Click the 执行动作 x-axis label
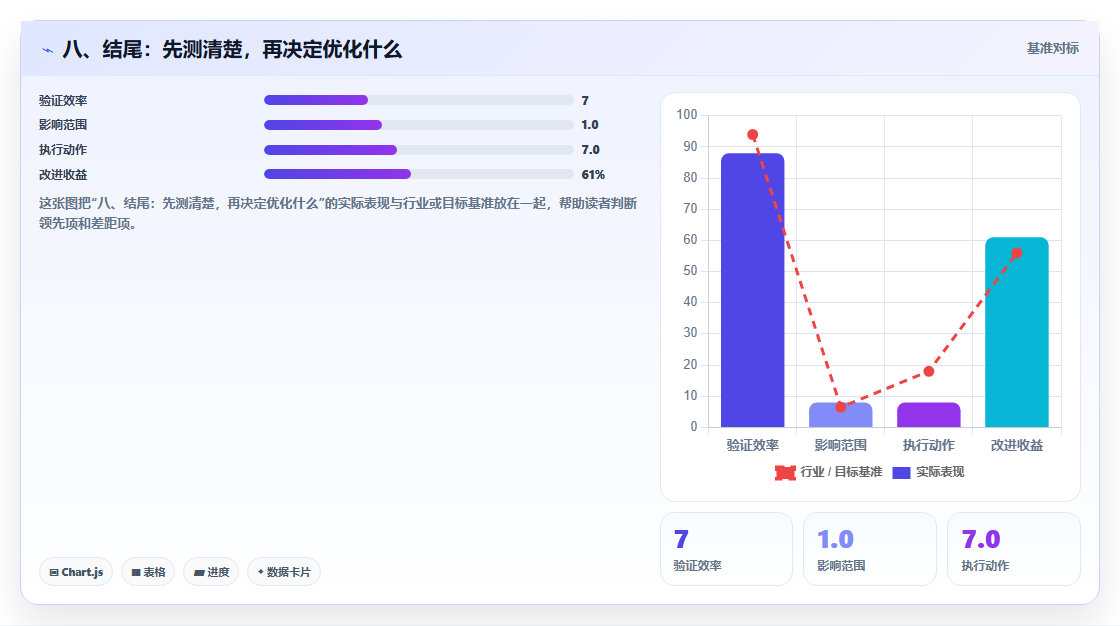 click(x=929, y=445)
